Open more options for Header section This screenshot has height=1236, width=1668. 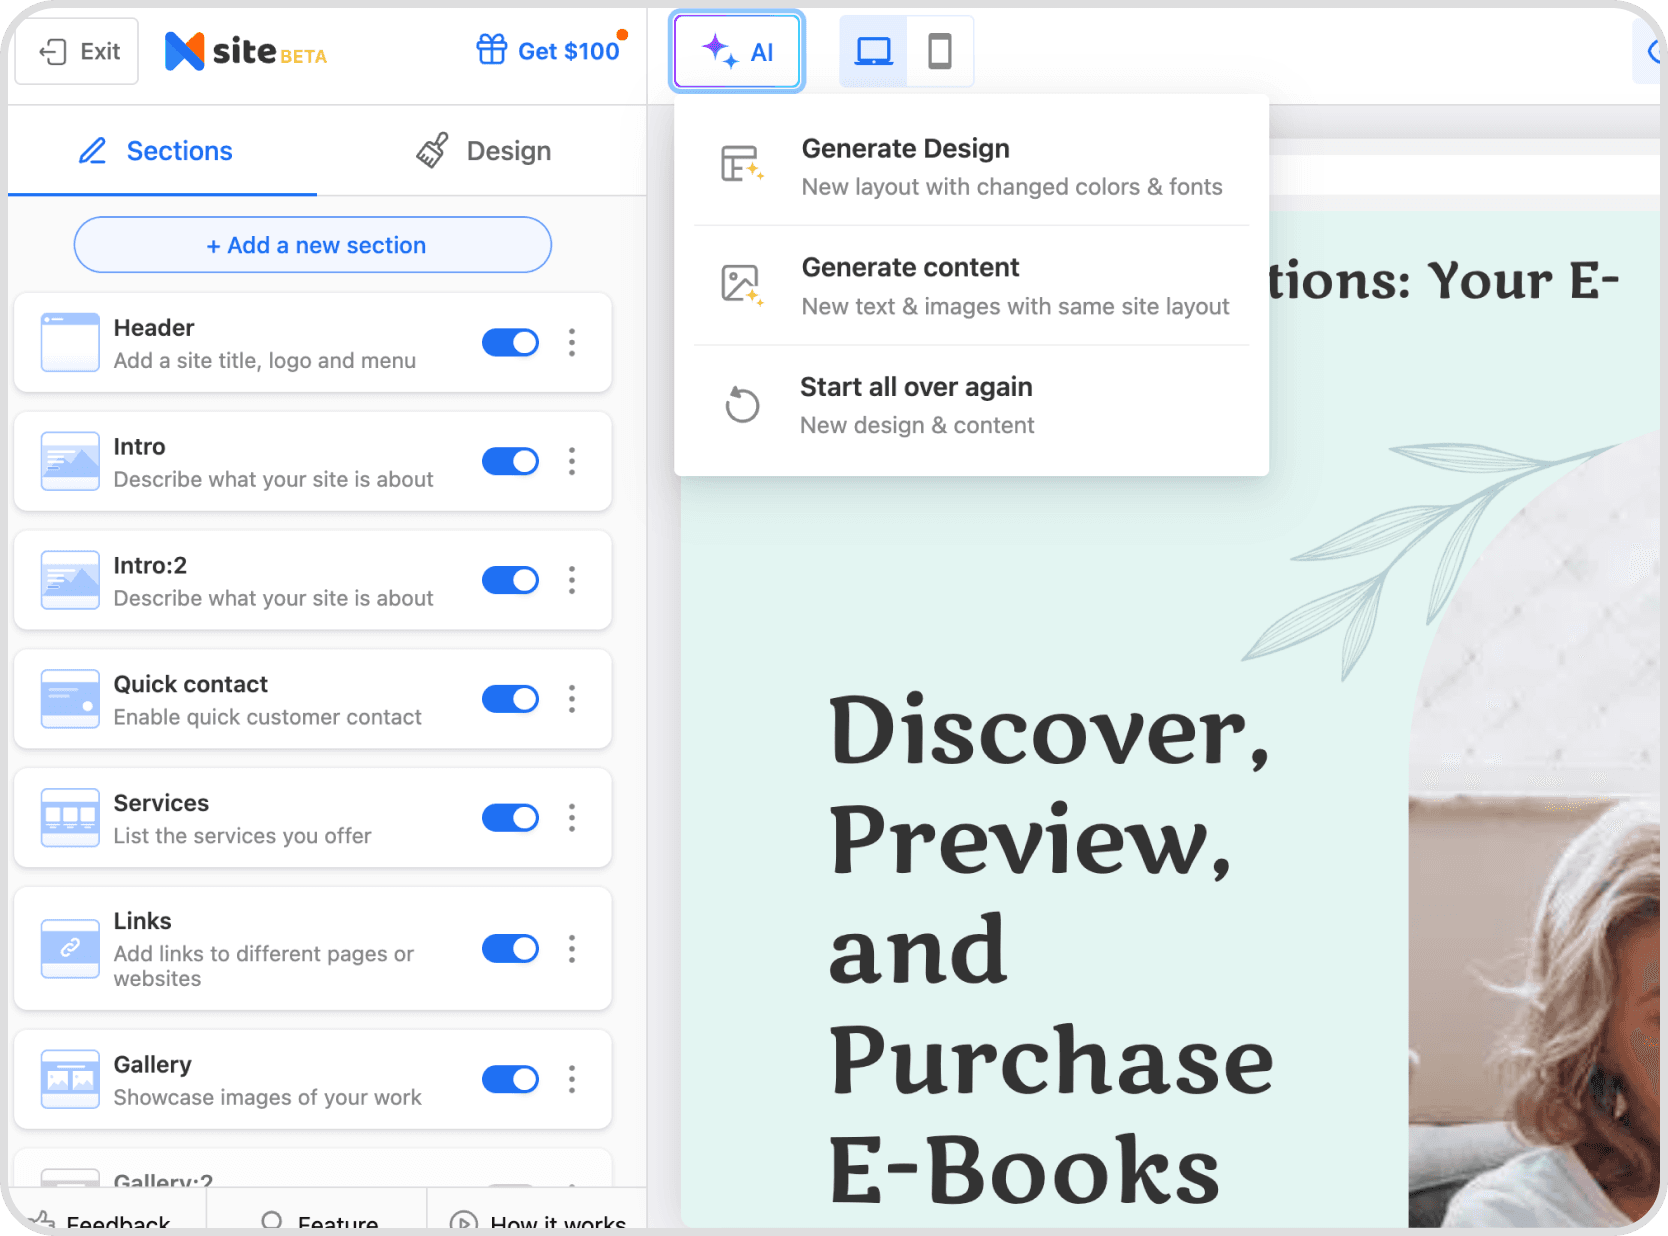[x=572, y=342]
